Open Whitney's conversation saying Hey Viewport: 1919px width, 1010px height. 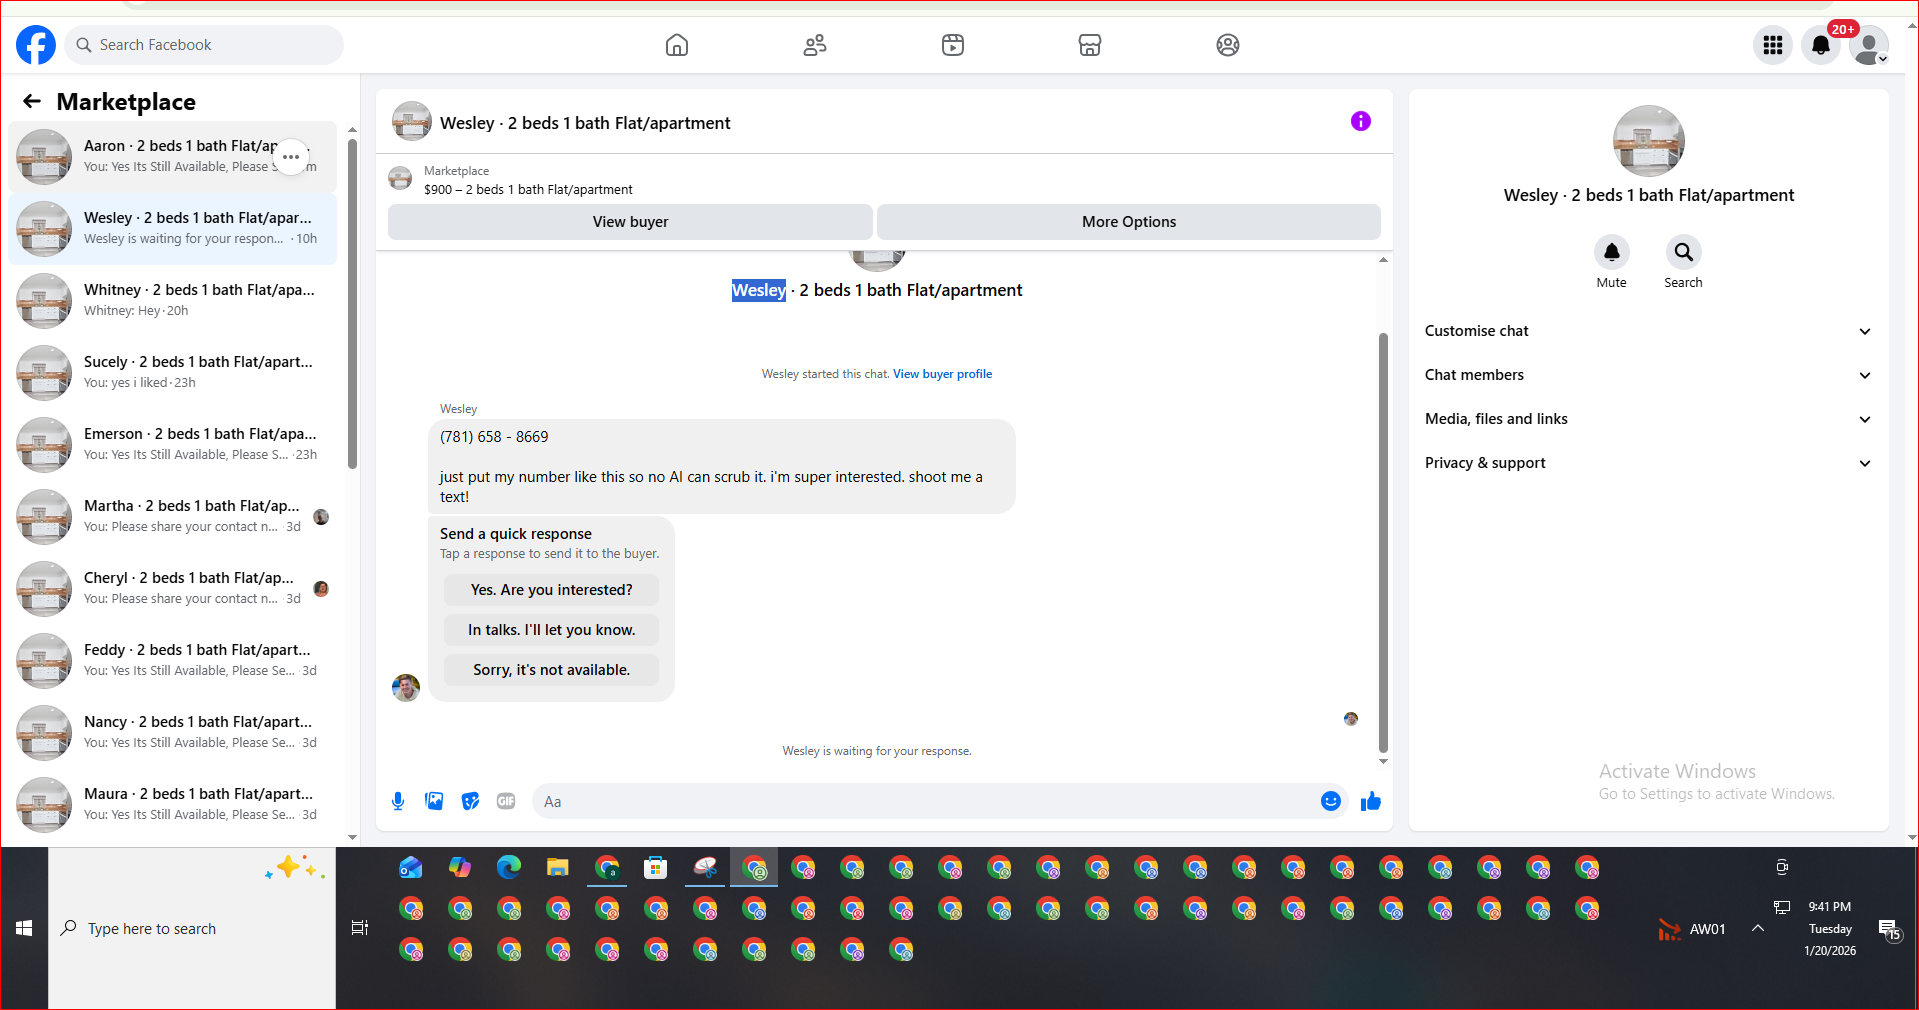[x=172, y=301]
